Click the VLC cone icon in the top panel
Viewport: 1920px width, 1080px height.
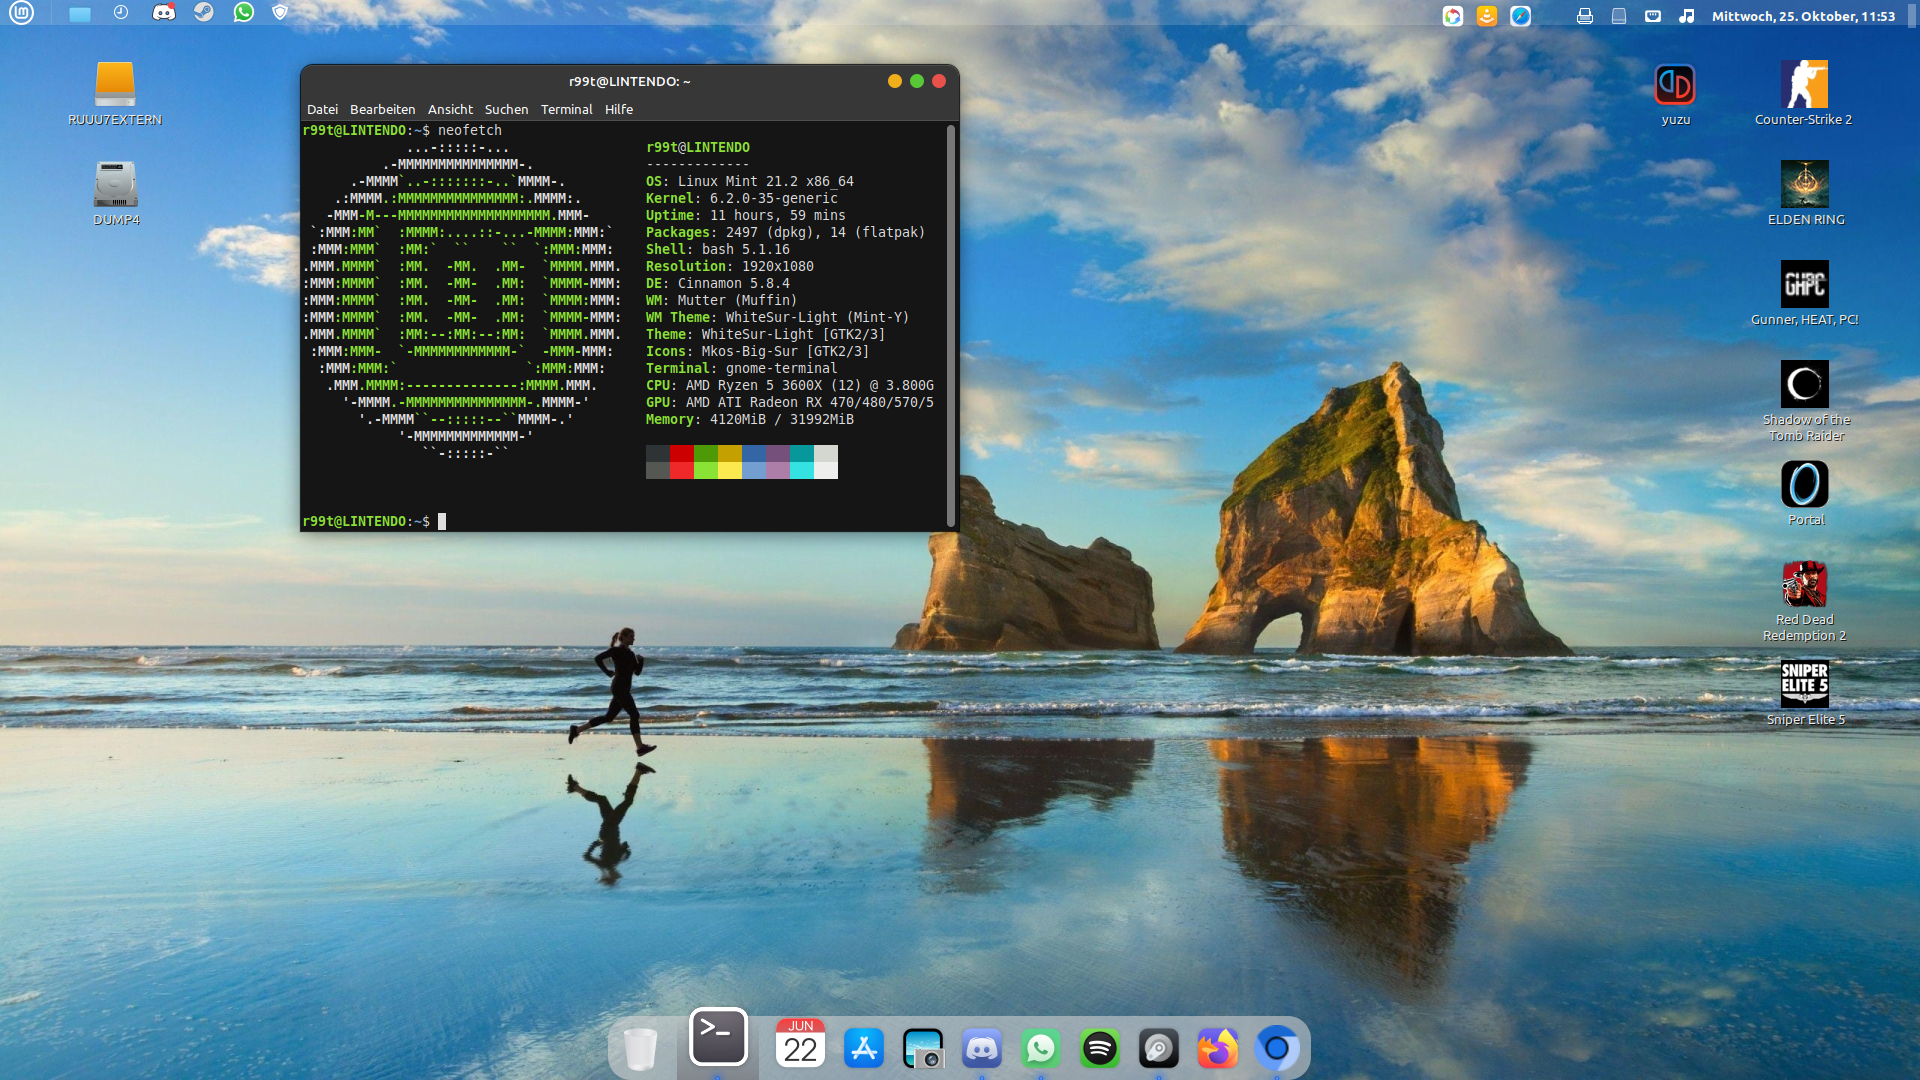[x=1487, y=16]
